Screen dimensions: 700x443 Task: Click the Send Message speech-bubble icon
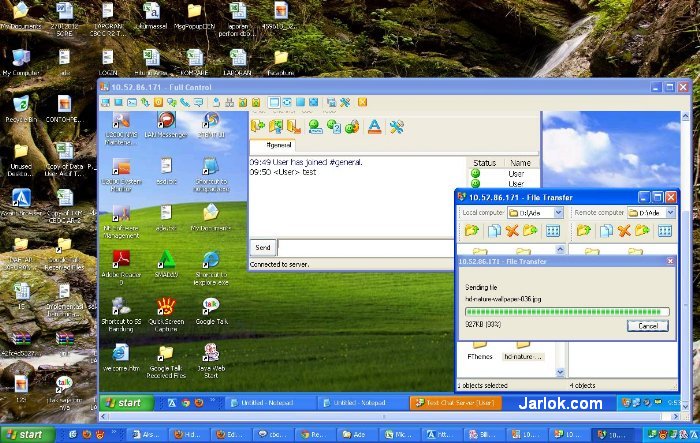(x=198, y=103)
